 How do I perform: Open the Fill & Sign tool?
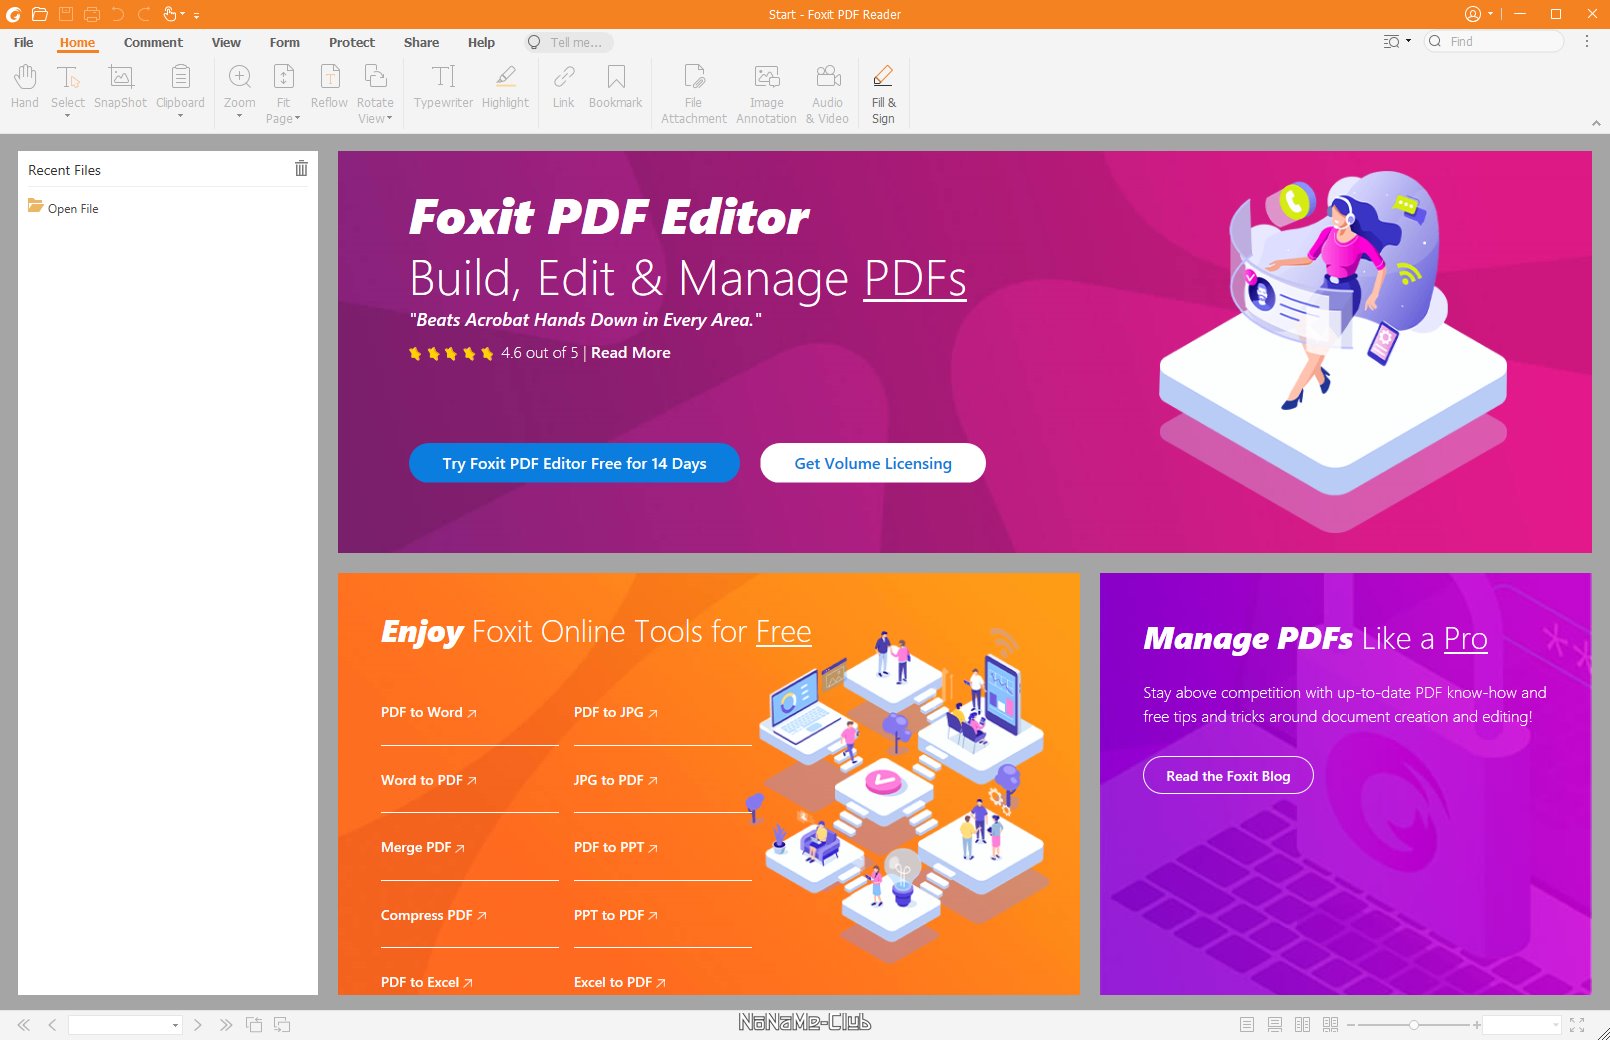[x=883, y=93]
